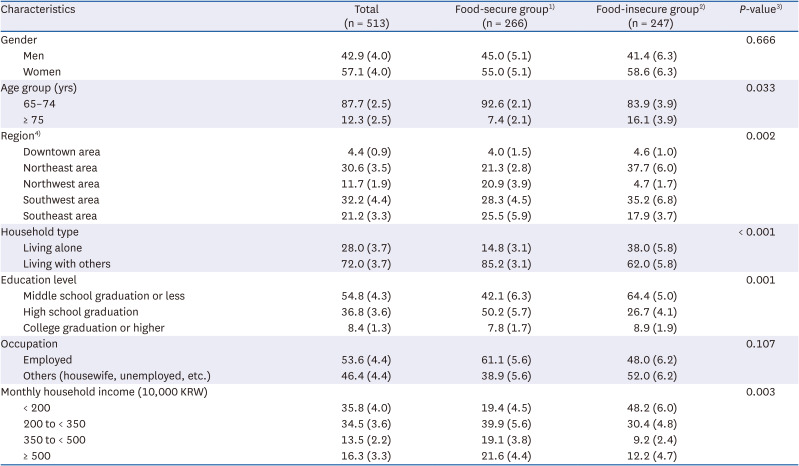Click the 'Household type' section heading

[x=43, y=231]
